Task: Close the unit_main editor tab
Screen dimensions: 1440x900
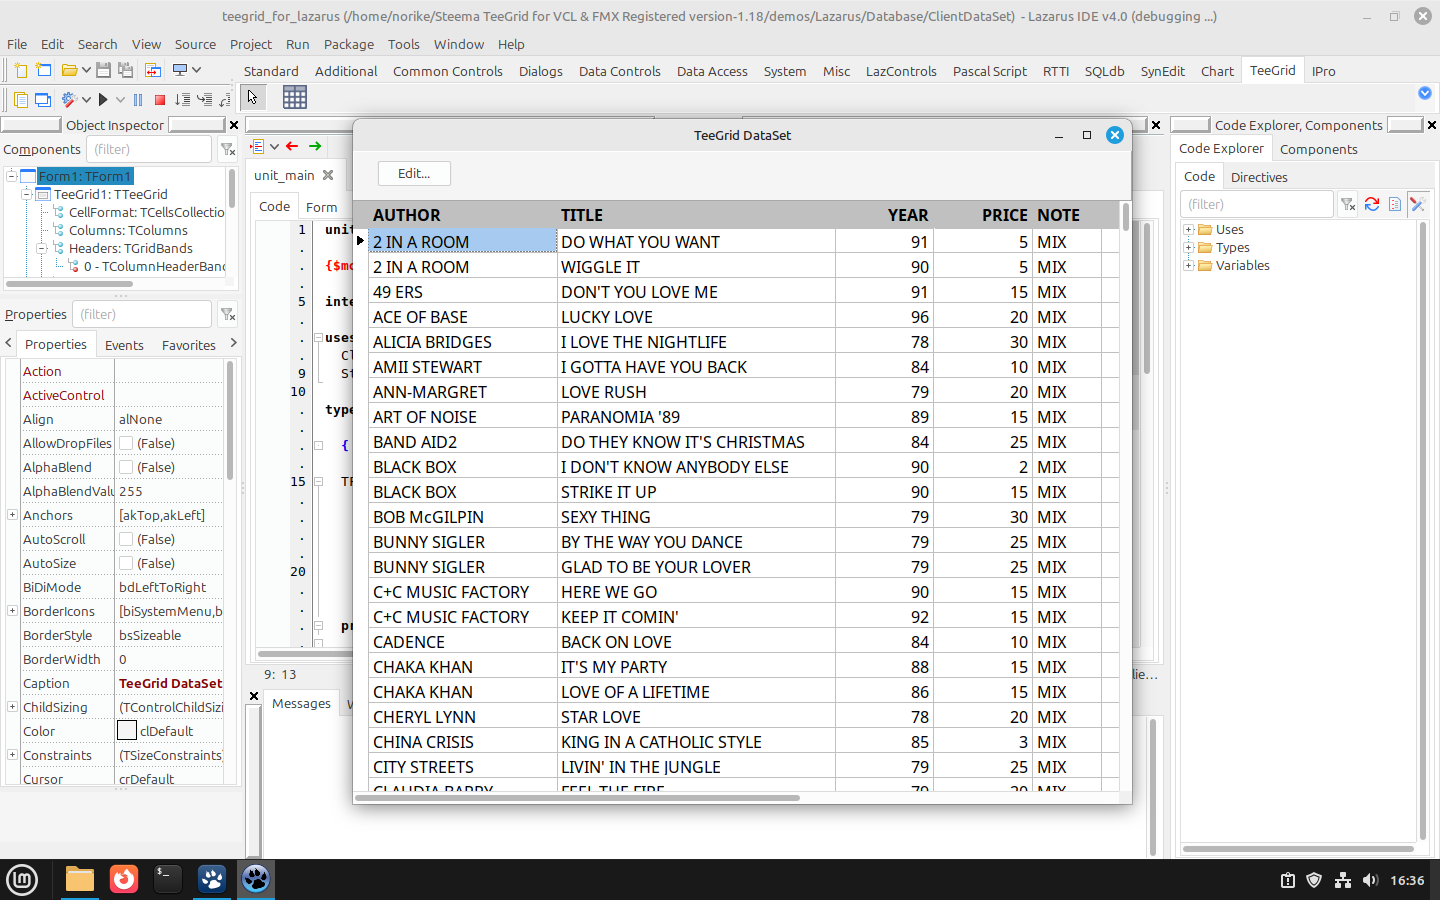Action: click(x=328, y=175)
